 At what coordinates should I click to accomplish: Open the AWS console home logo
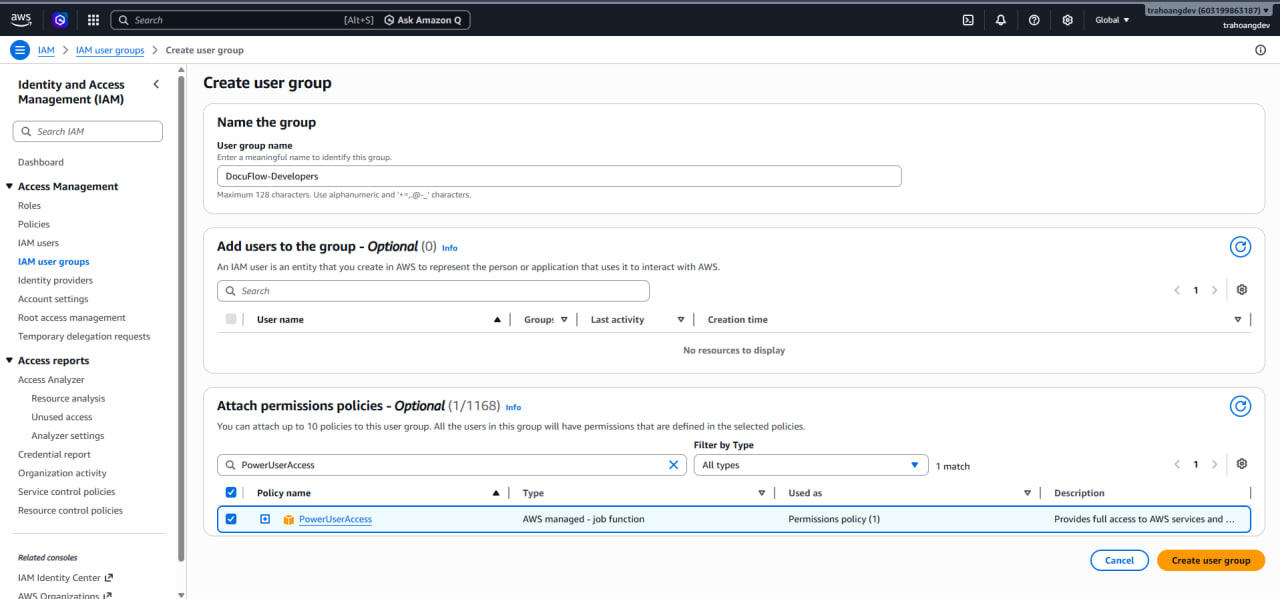pyautogui.click(x=21, y=19)
